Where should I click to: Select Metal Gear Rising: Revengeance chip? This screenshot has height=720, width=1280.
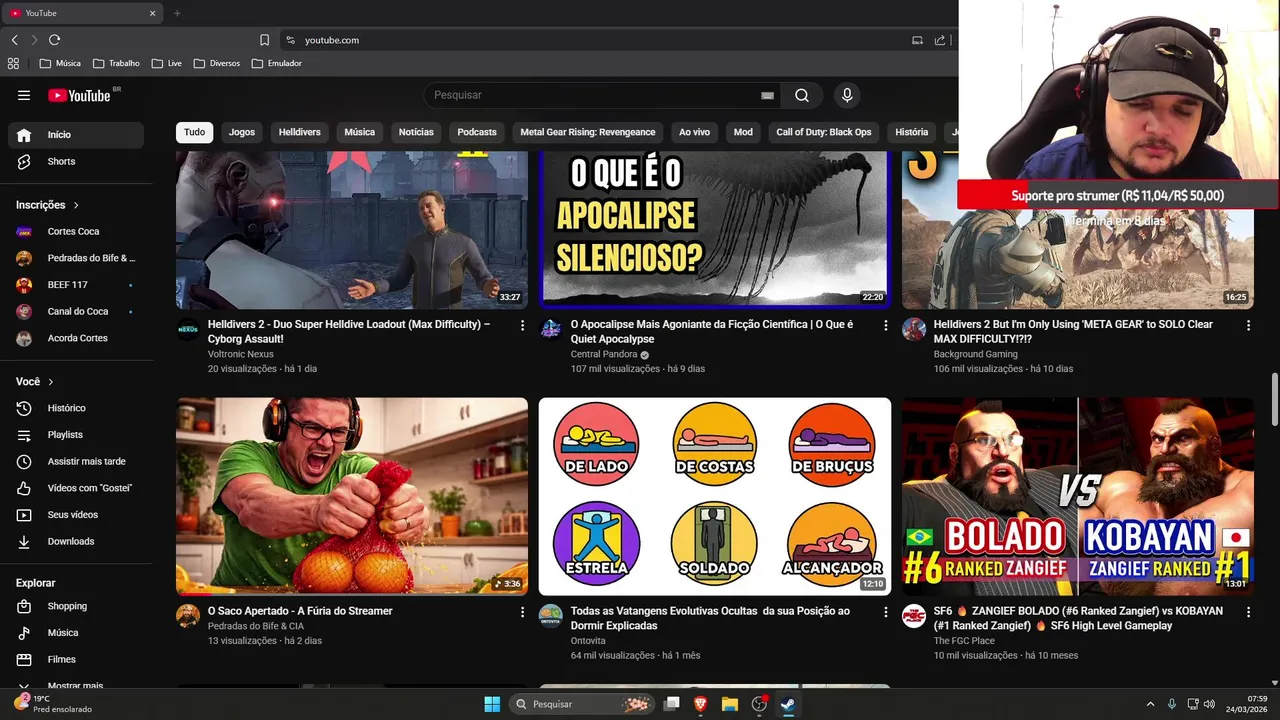588,132
